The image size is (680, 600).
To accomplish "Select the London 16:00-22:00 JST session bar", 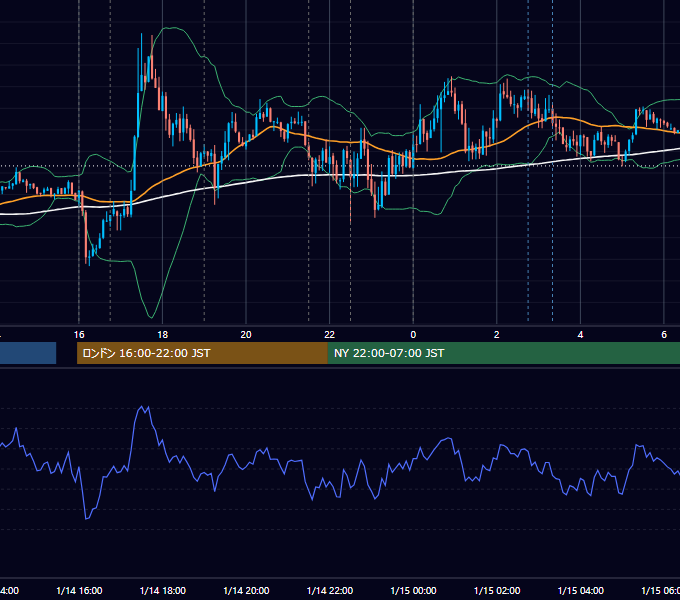I will coord(202,353).
